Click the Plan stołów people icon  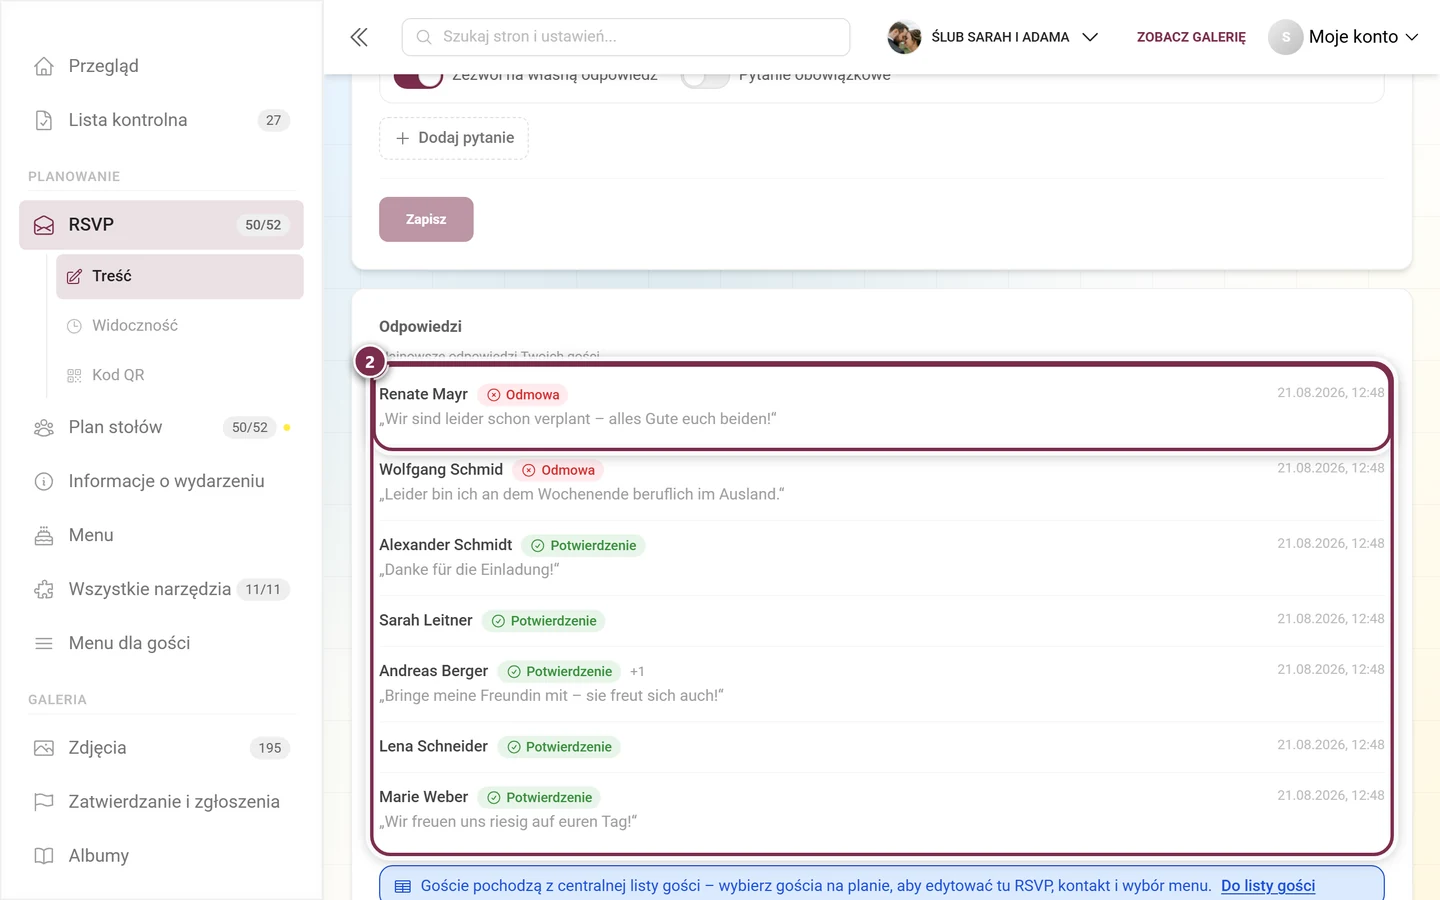pos(44,428)
